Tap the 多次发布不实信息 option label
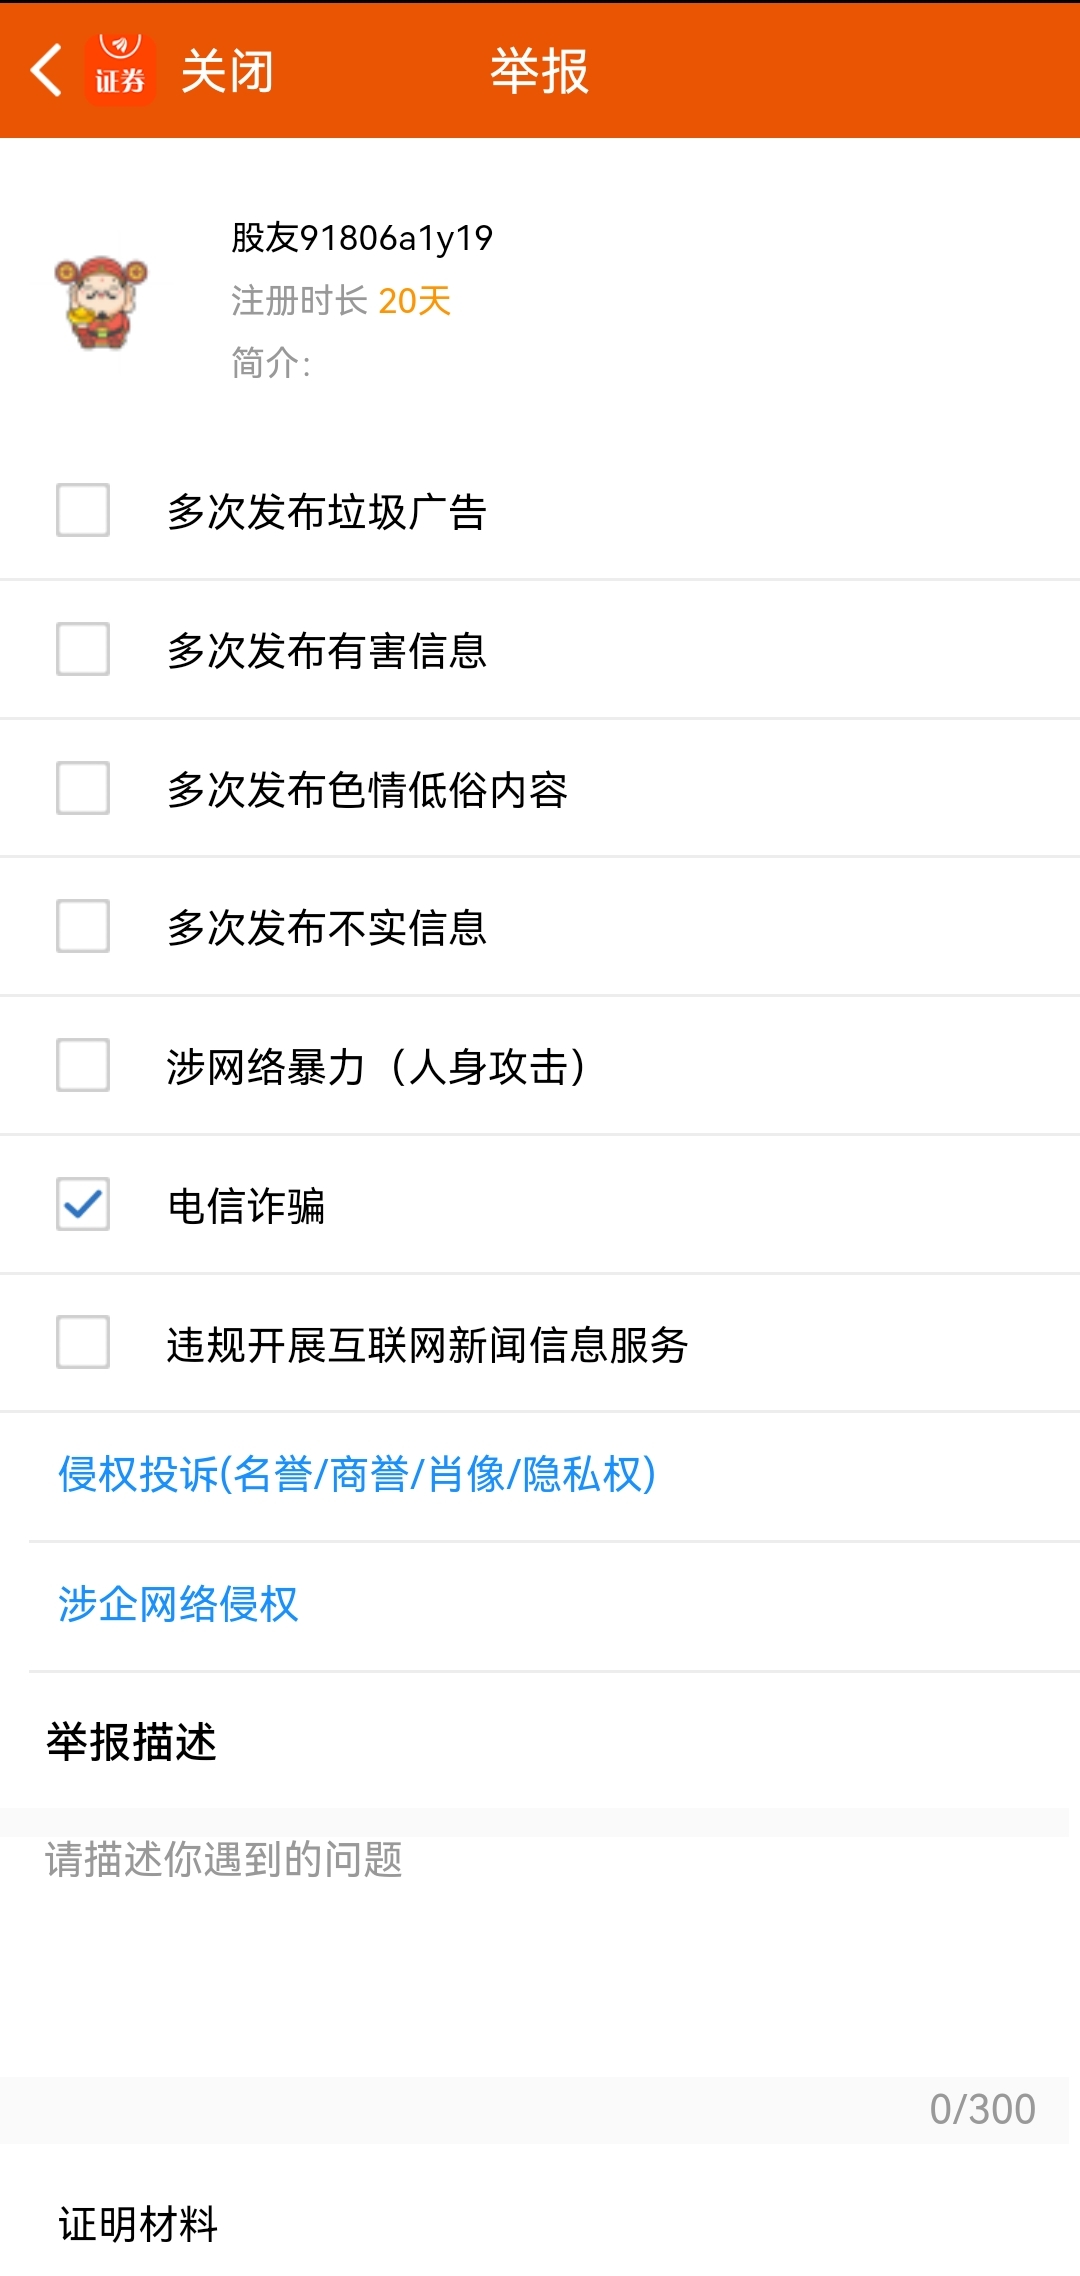Screen dimensions: 1080x2276 tap(327, 928)
